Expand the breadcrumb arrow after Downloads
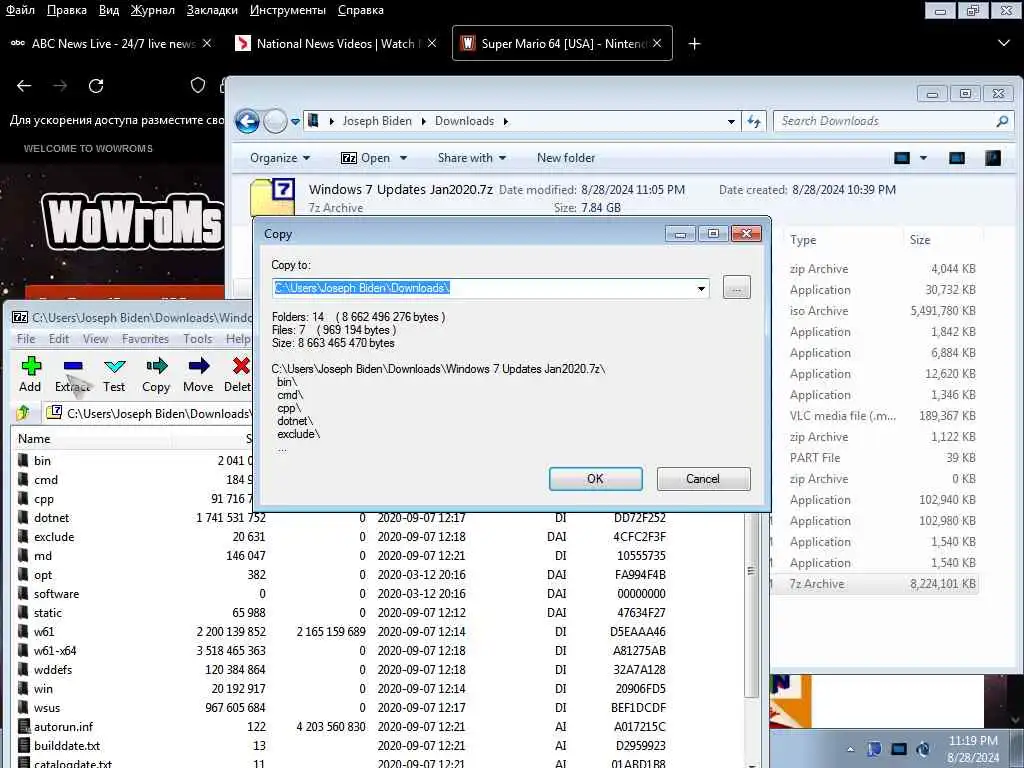 505,121
